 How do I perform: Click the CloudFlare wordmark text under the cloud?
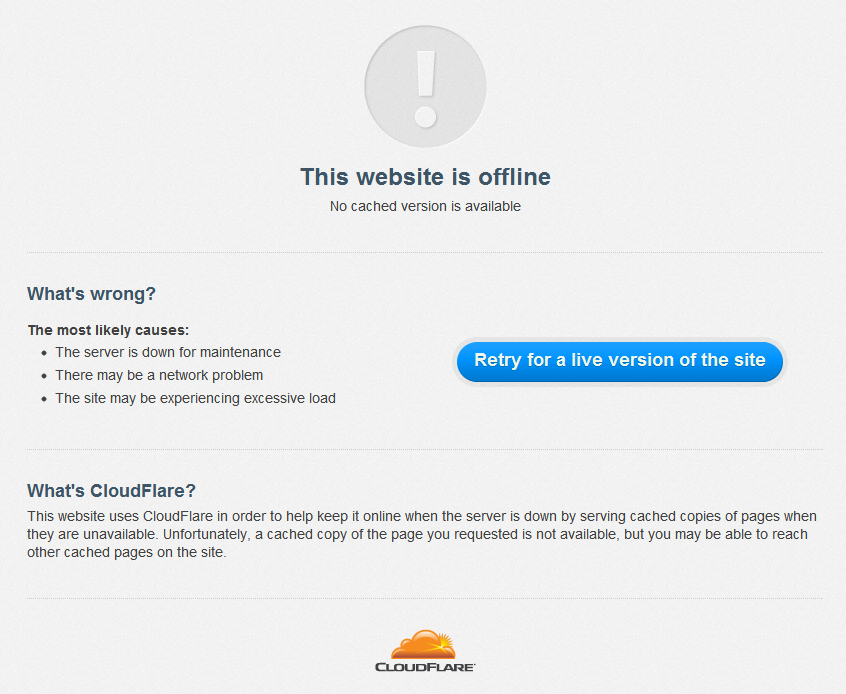[x=425, y=667]
